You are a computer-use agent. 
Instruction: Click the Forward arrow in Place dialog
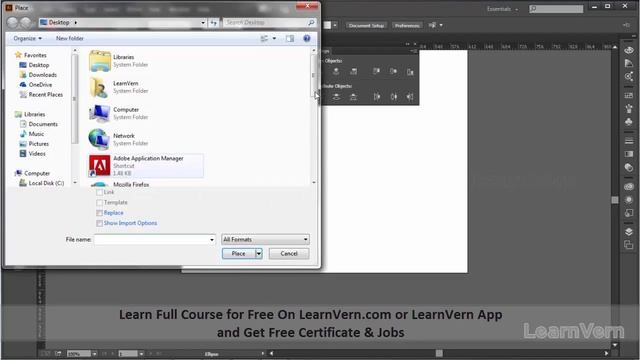(x=26, y=22)
